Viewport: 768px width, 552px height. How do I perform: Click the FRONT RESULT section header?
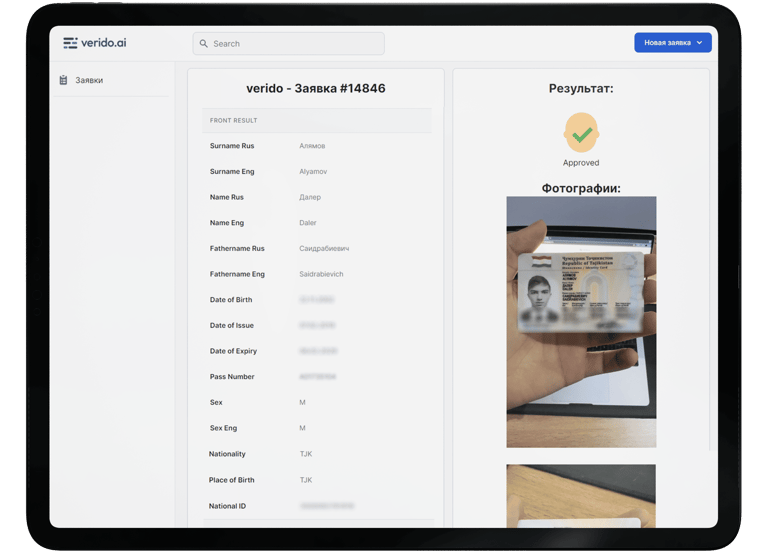point(317,120)
